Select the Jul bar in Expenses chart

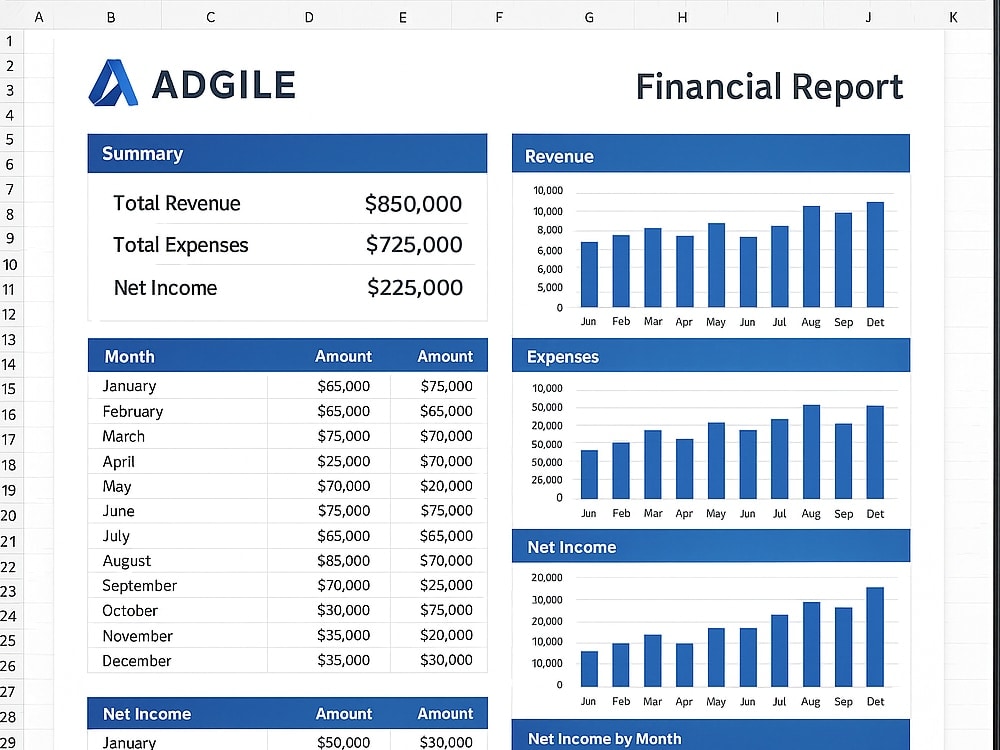click(x=779, y=459)
